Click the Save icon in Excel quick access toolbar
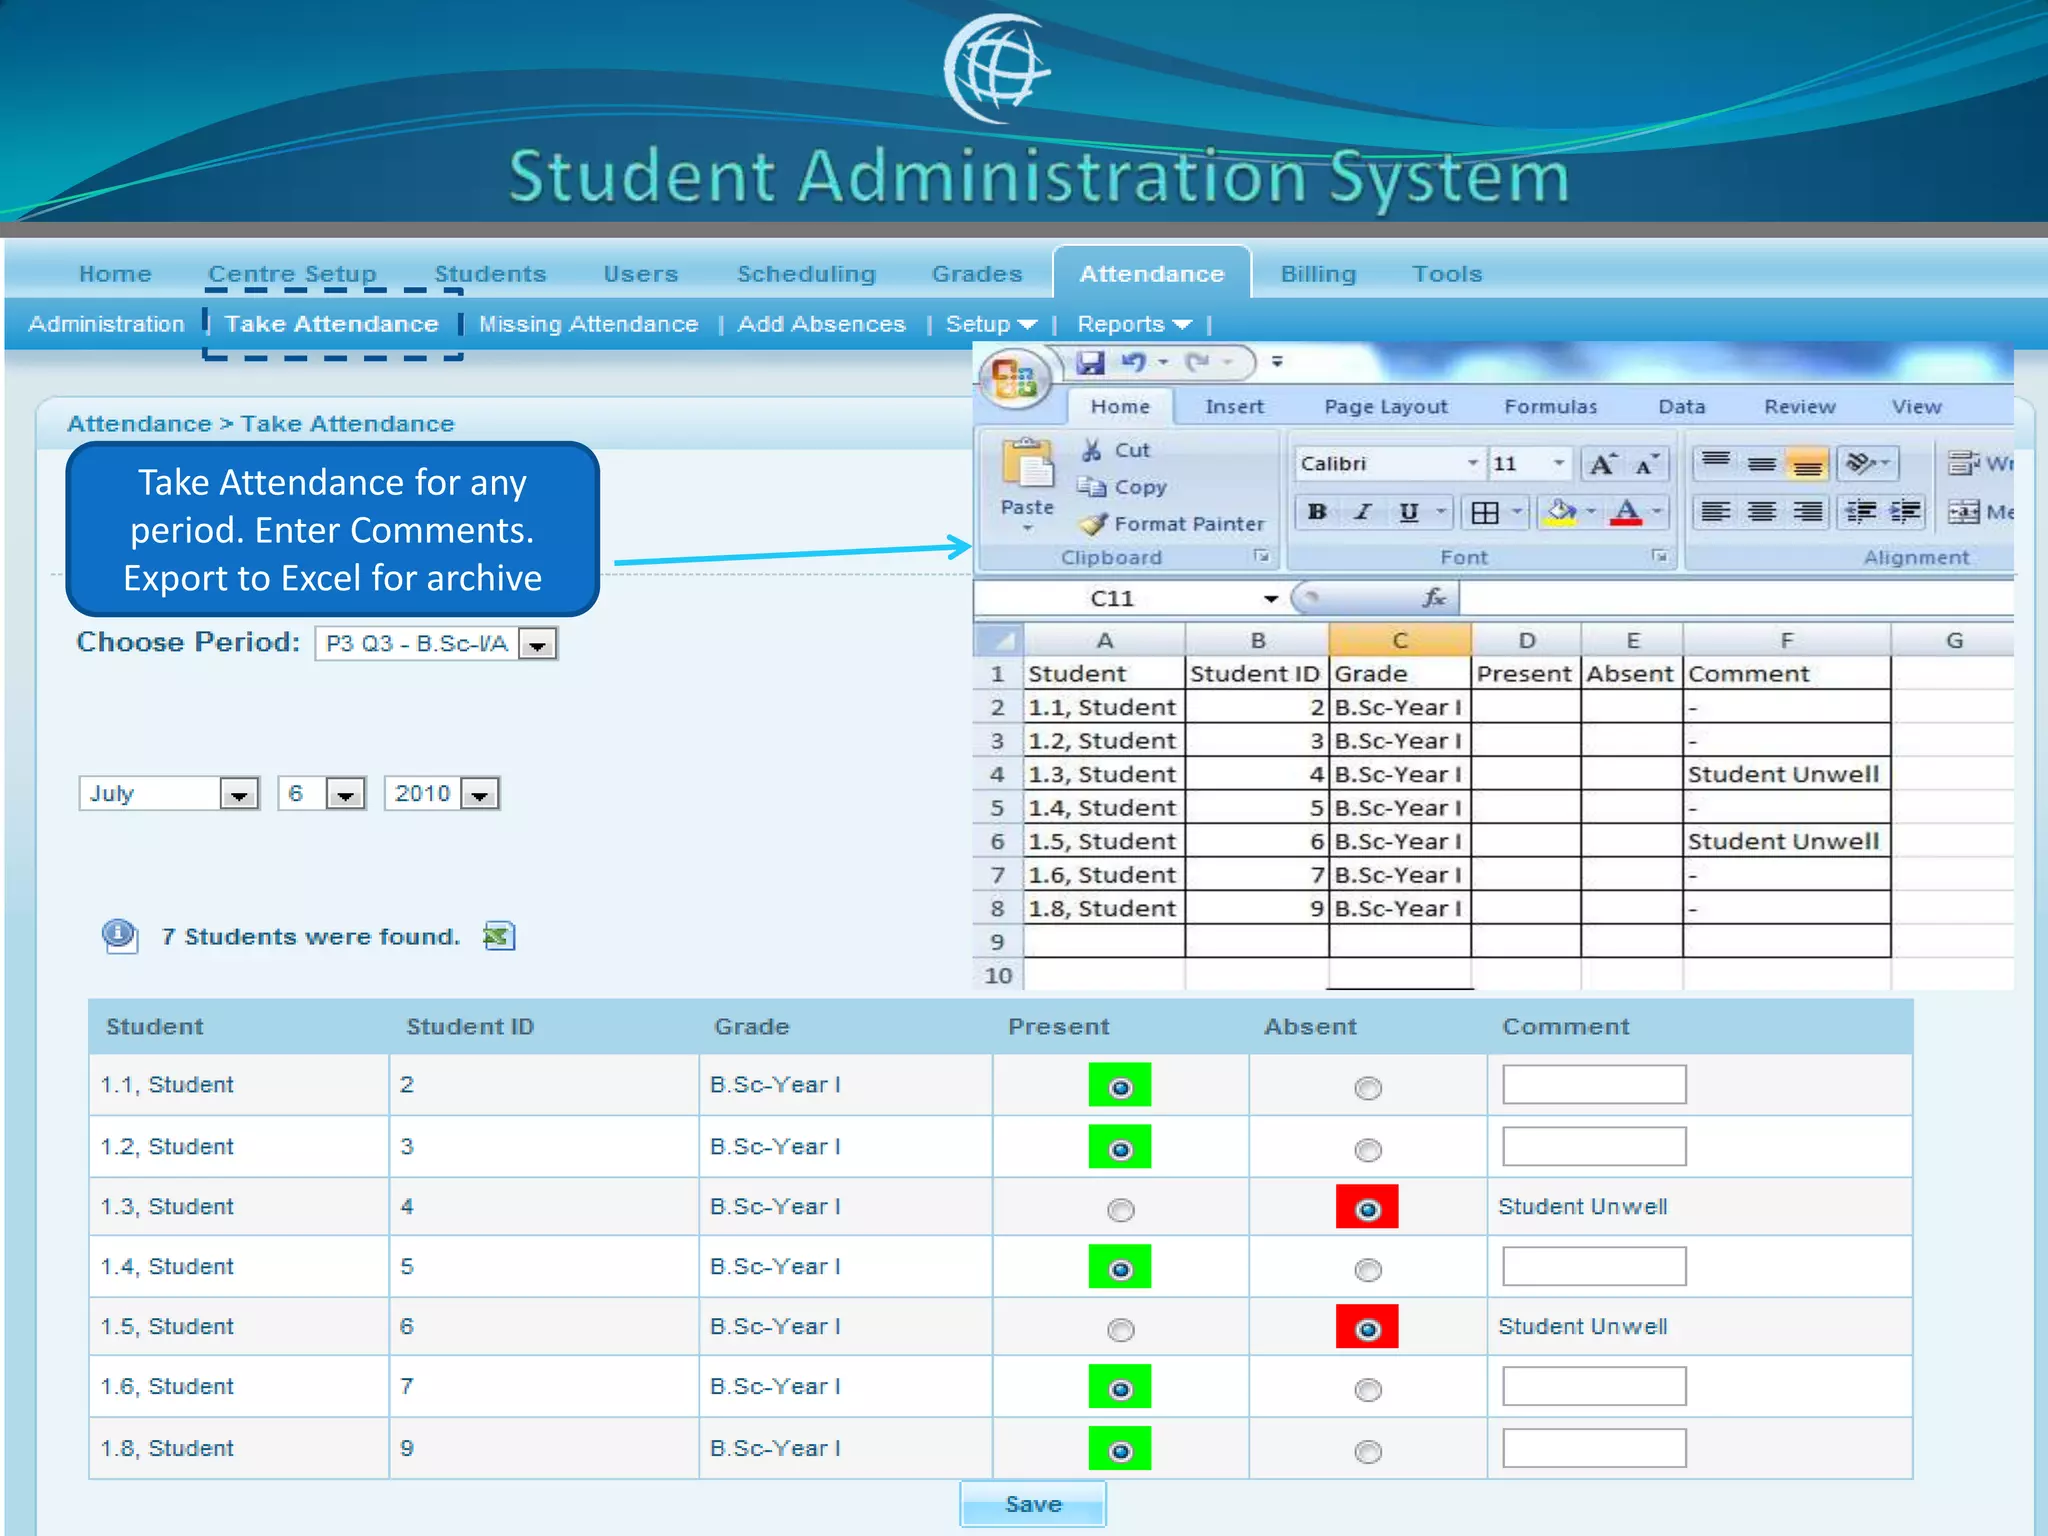2048x1536 pixels. tap(1090, 362)
